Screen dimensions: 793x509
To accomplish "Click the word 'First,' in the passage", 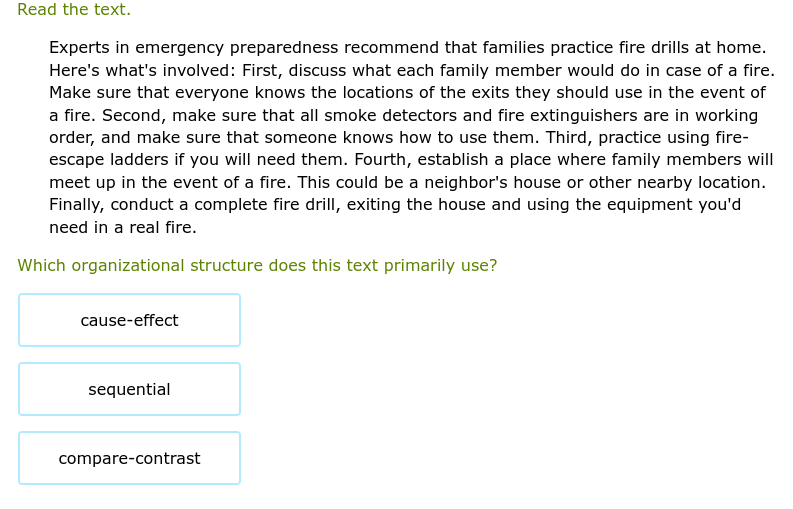I will point(263,70).
